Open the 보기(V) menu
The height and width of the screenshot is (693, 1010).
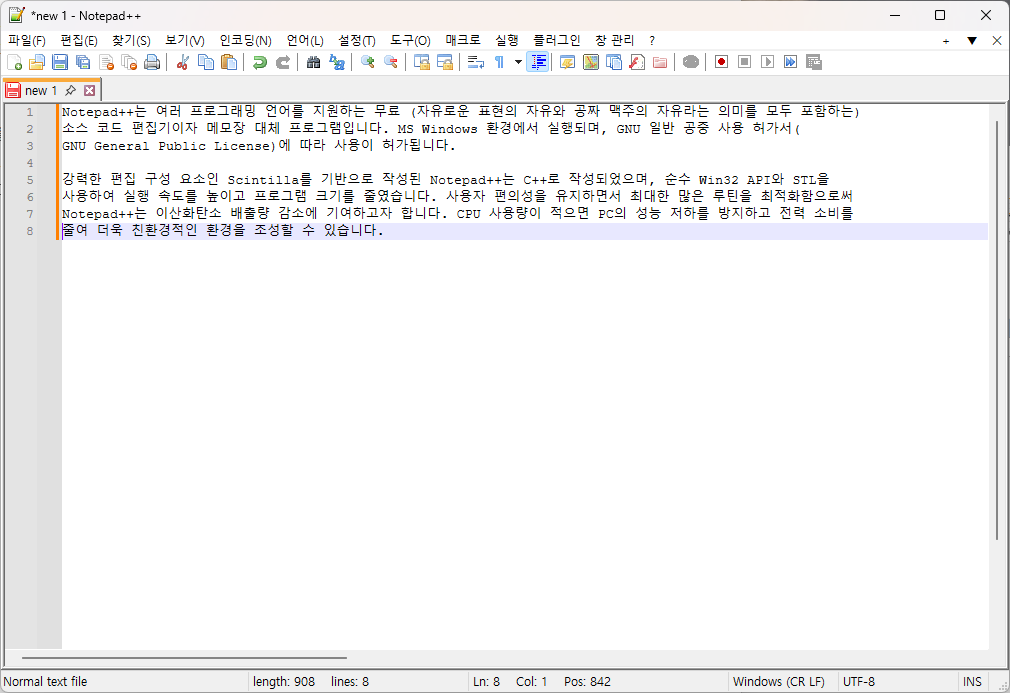click(x=185, y=41)
